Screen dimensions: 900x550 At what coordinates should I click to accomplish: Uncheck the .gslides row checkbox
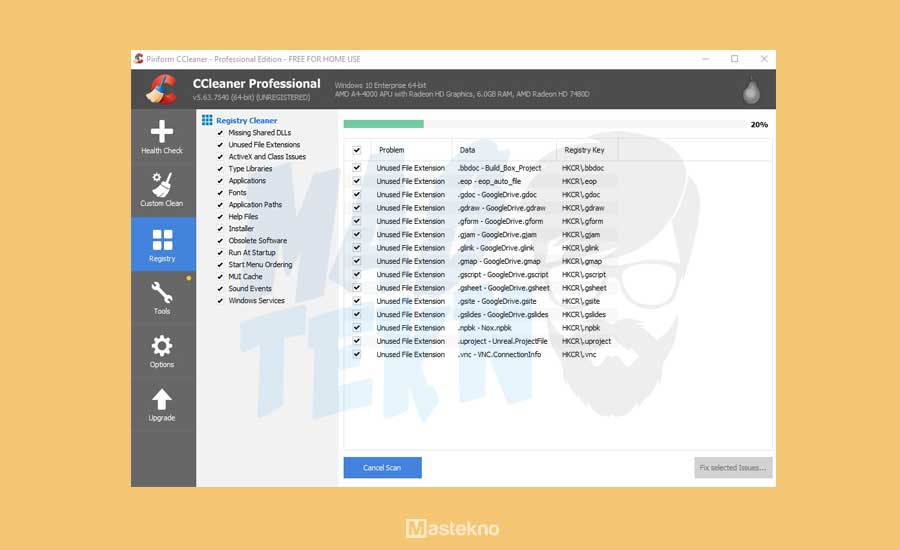(x=357, y=314)
